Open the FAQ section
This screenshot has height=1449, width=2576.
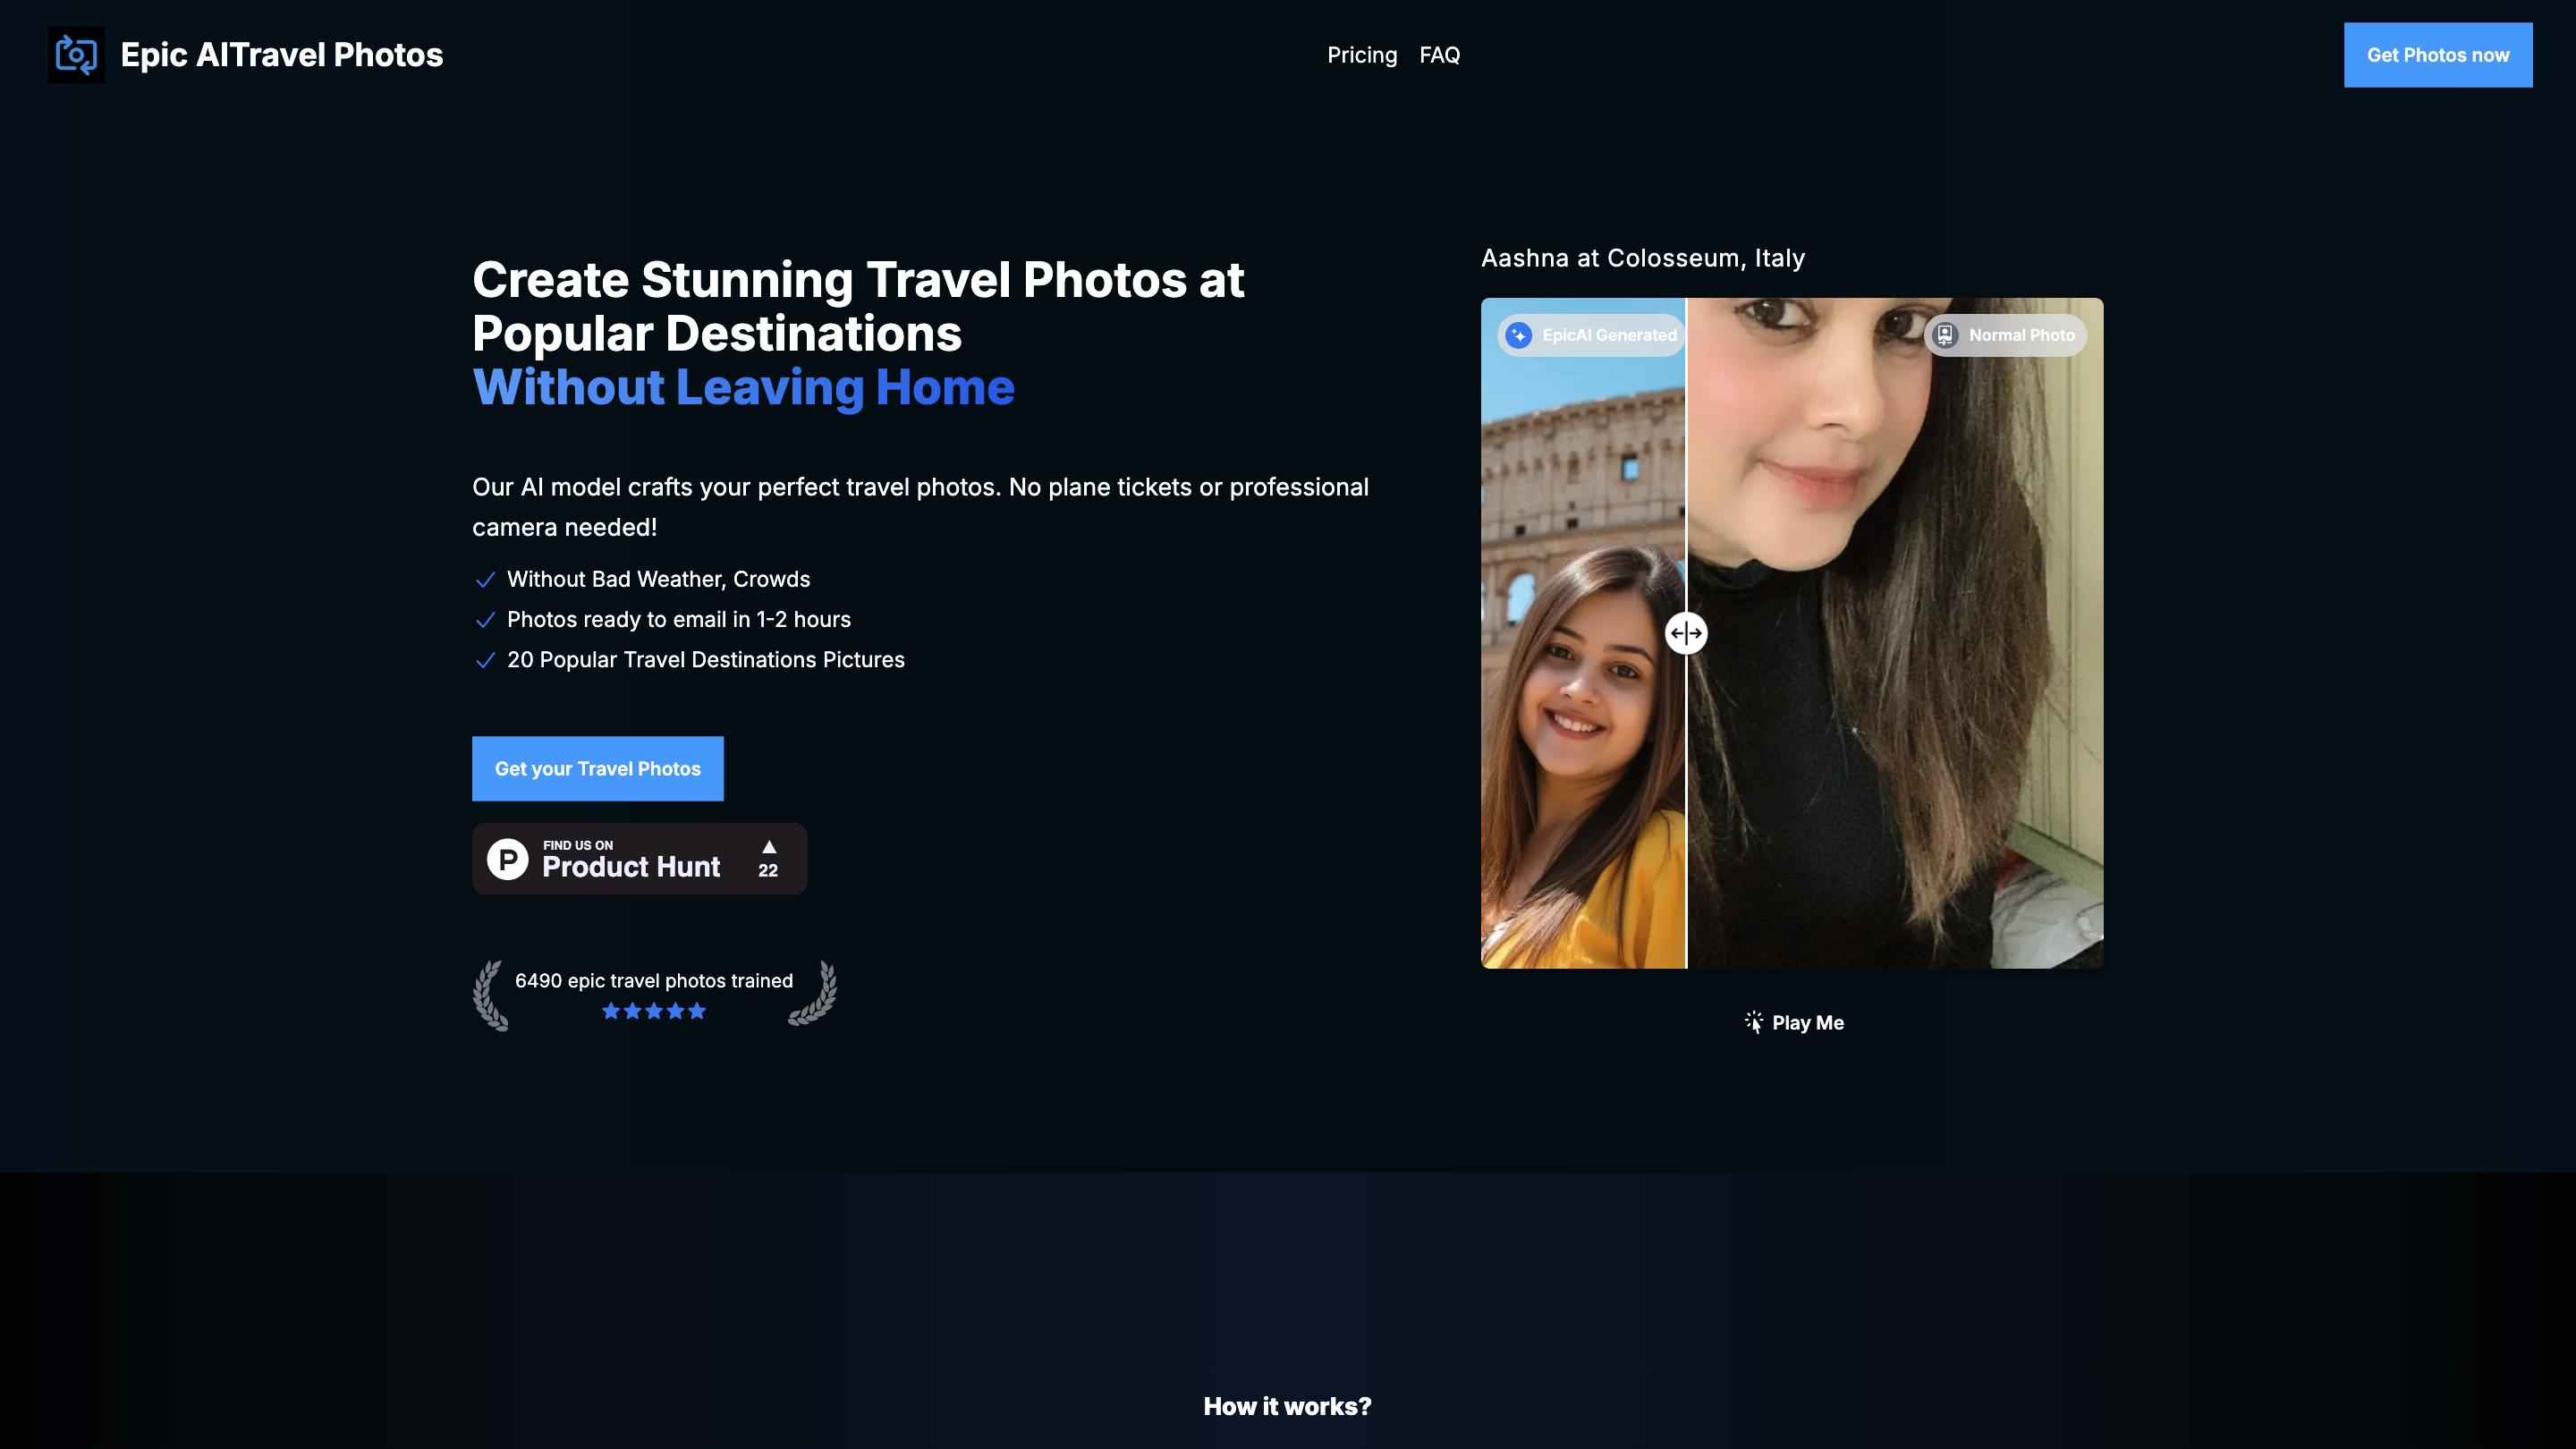1439,55
